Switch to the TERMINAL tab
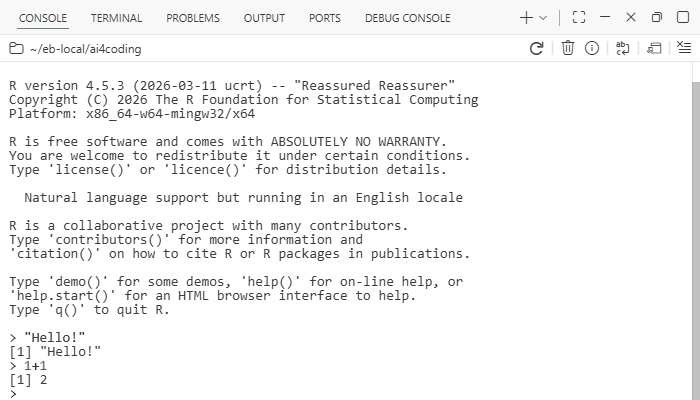 (x=116, y=18)
